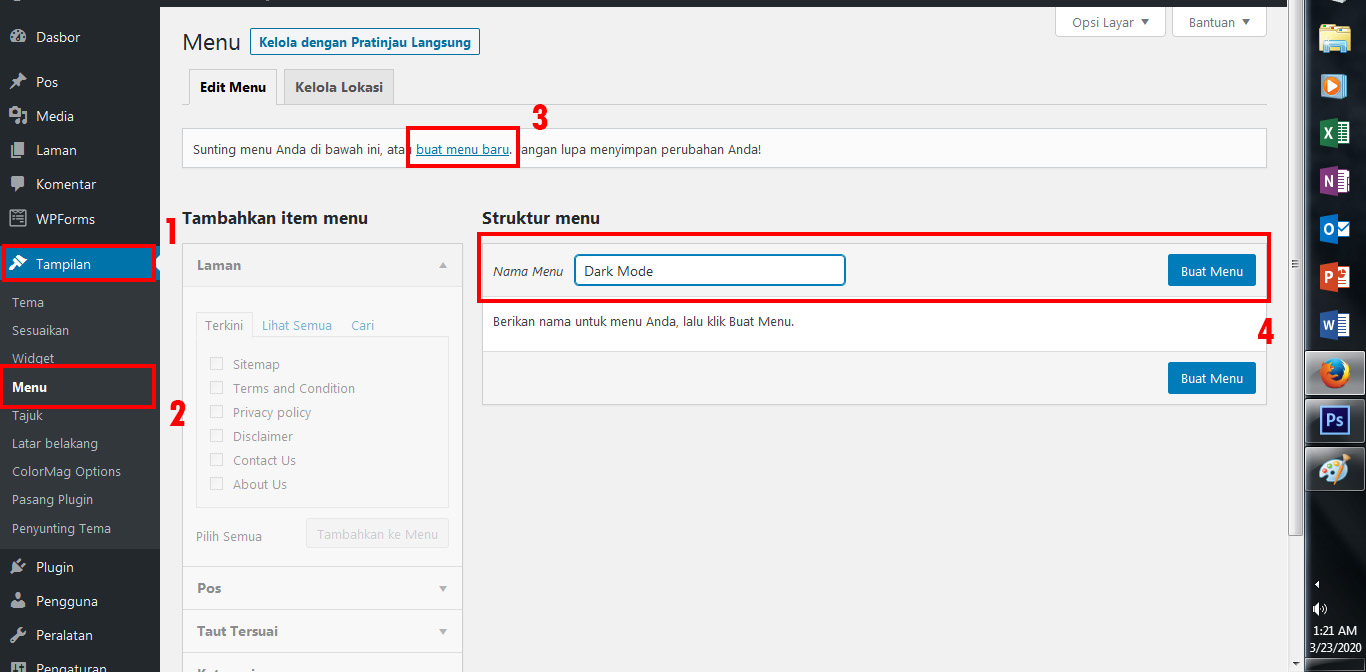Click the Dasbor dashboard icon
Image resolution: width=1366 pixels, height=672 pixels.
pyautogui.click(x=17, y=37)
